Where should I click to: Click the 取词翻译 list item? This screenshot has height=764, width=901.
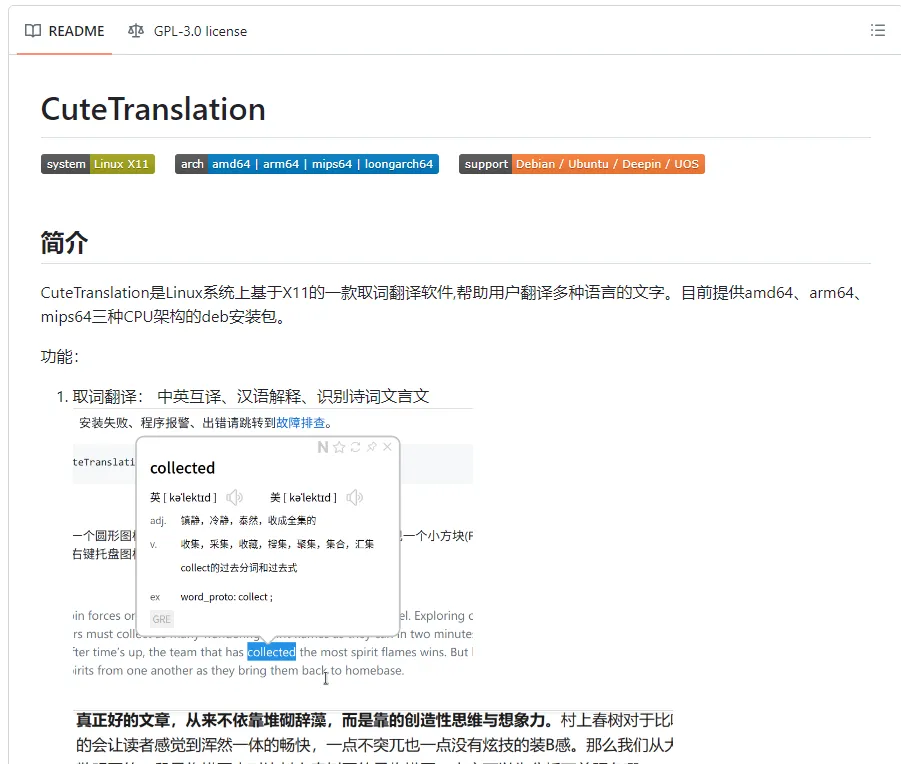click(x=251, y=396)
